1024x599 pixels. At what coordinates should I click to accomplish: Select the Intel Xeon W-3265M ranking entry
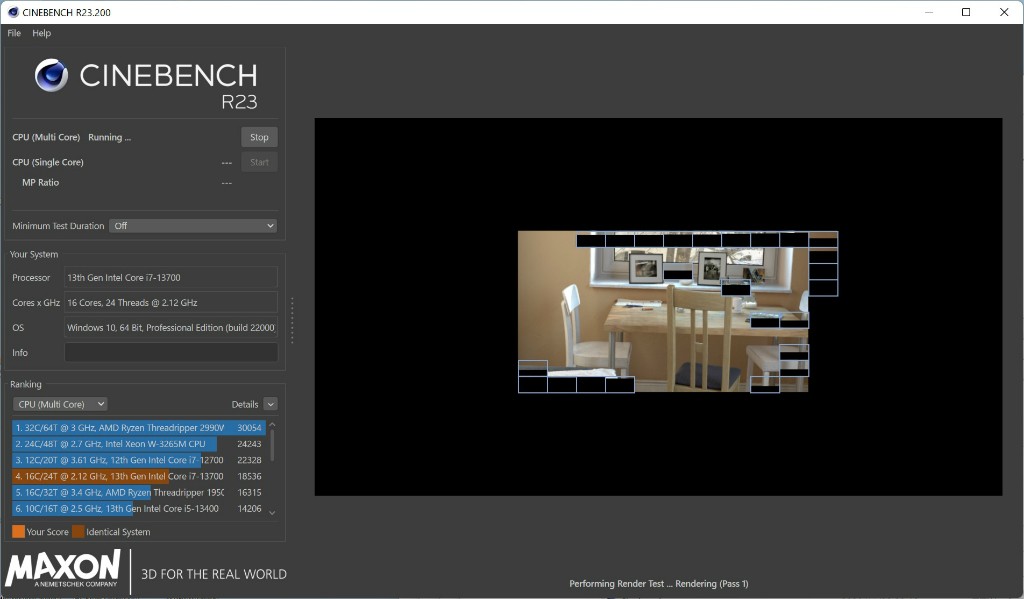[138, 444]
